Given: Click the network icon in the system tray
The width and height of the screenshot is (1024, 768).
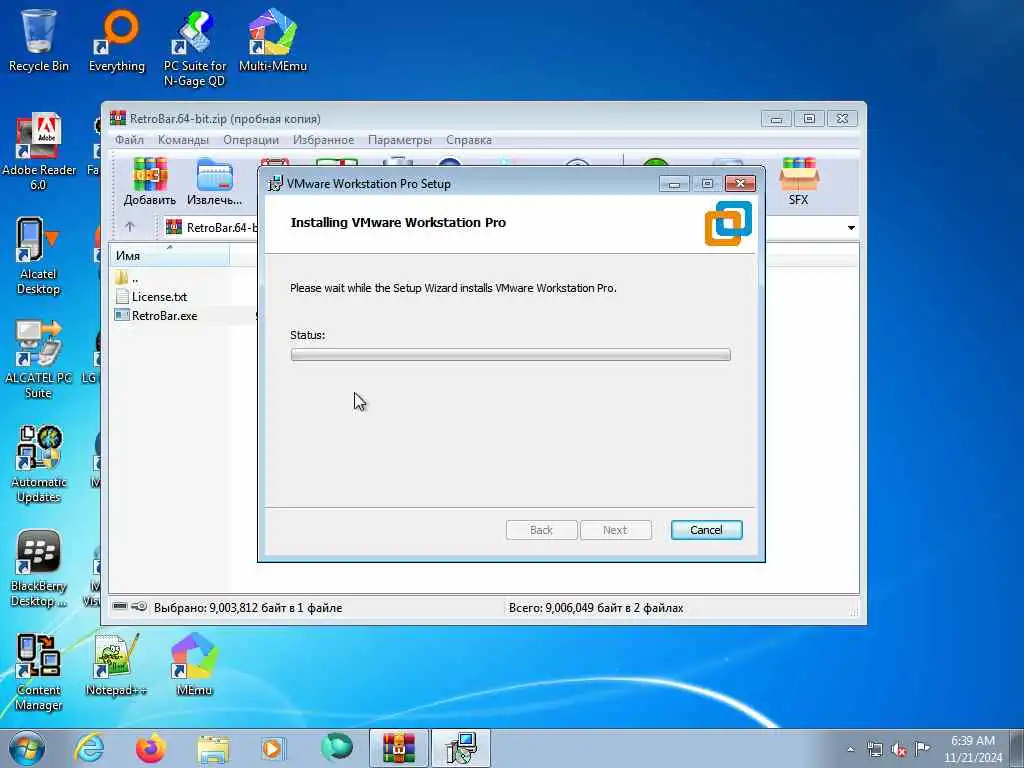Looking at the screenshot, I should point(874,749).
